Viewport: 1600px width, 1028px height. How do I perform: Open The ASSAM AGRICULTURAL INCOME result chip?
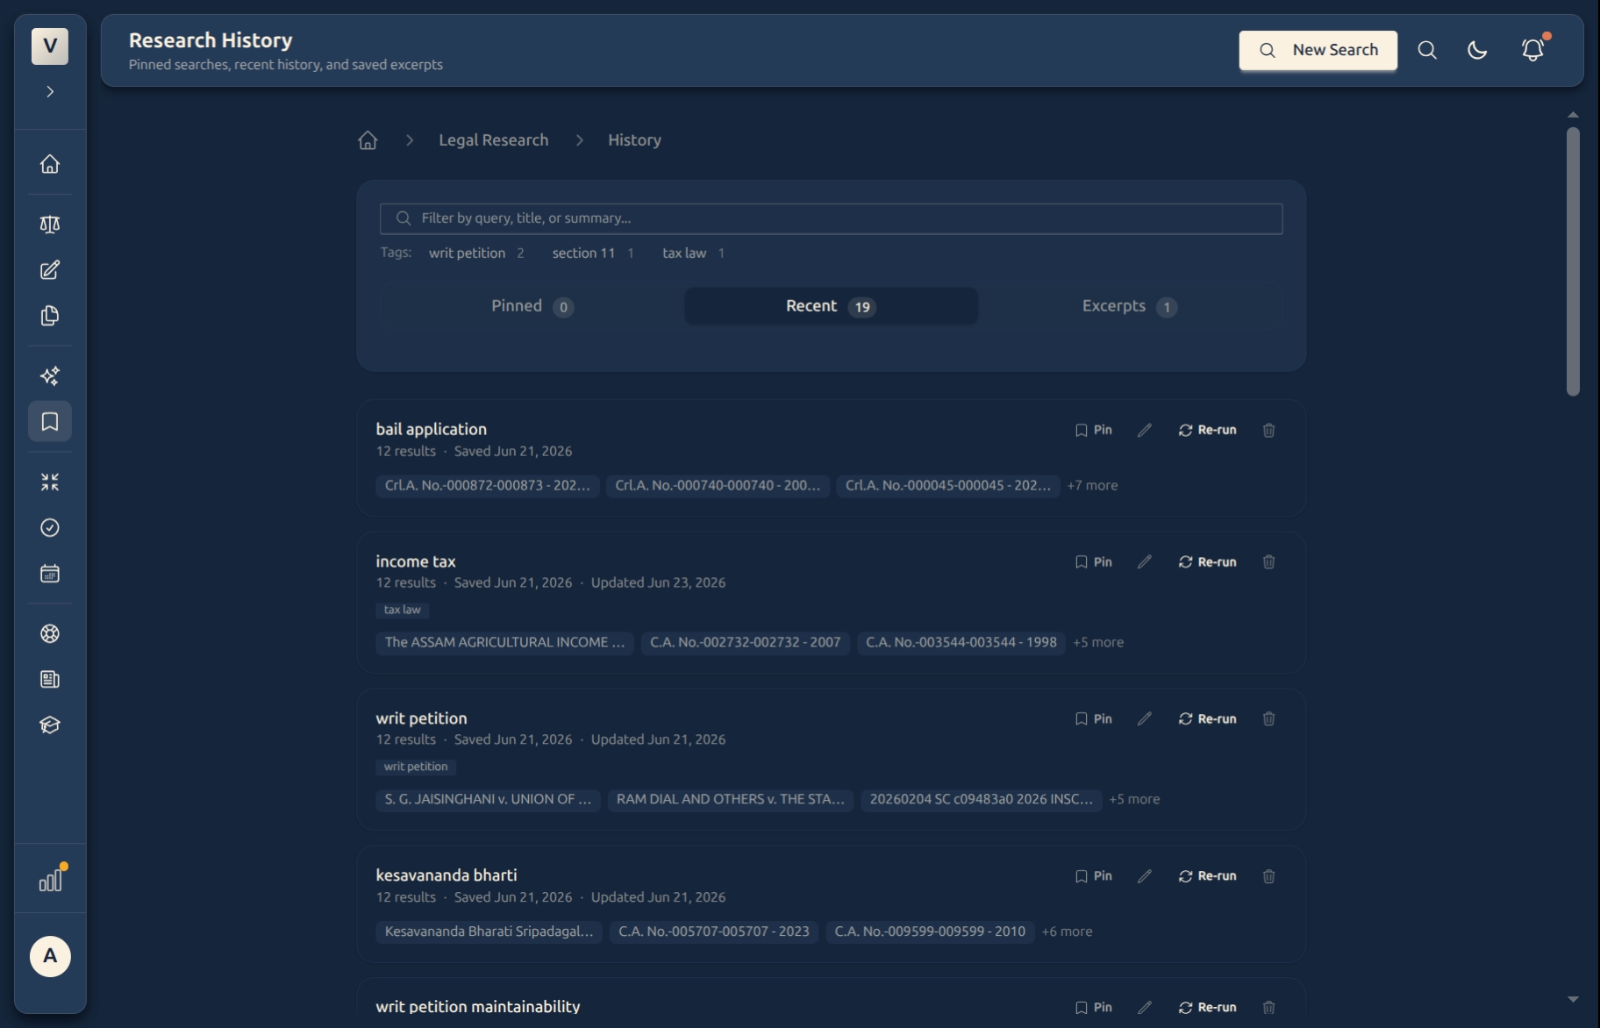point(504,642)
